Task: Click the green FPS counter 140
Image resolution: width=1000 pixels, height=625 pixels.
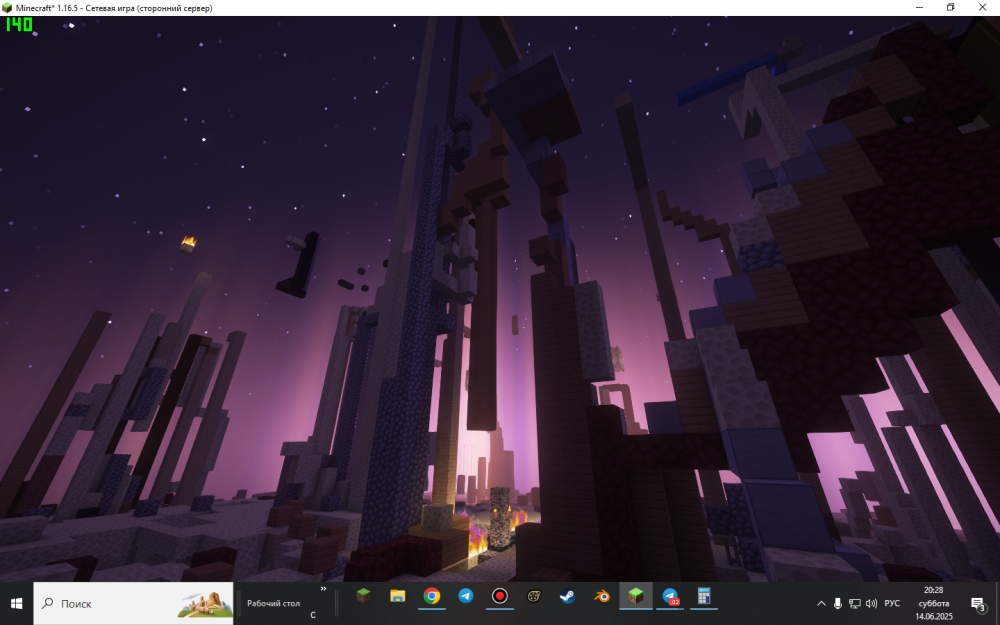Action: tap(19, 25)
